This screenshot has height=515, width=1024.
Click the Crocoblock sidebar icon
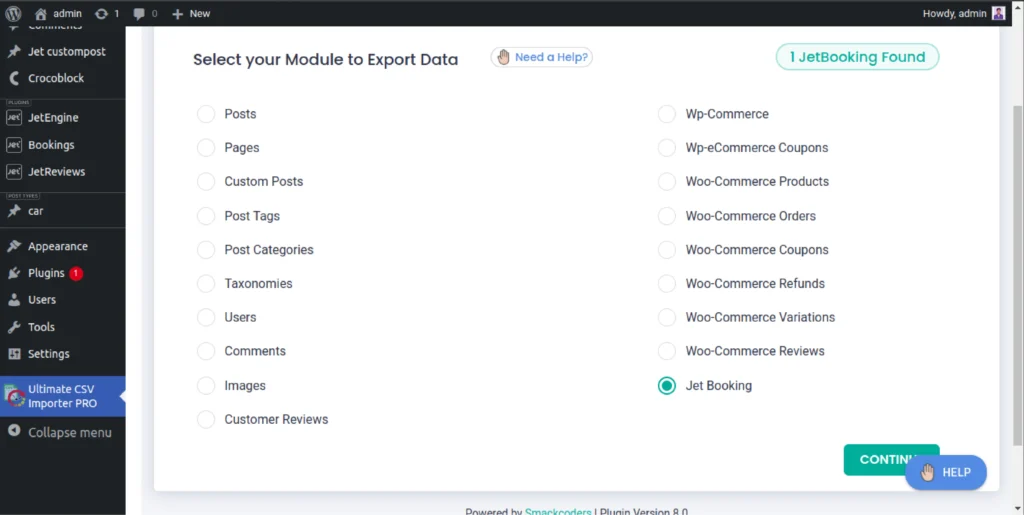click(x=14, y=78)
